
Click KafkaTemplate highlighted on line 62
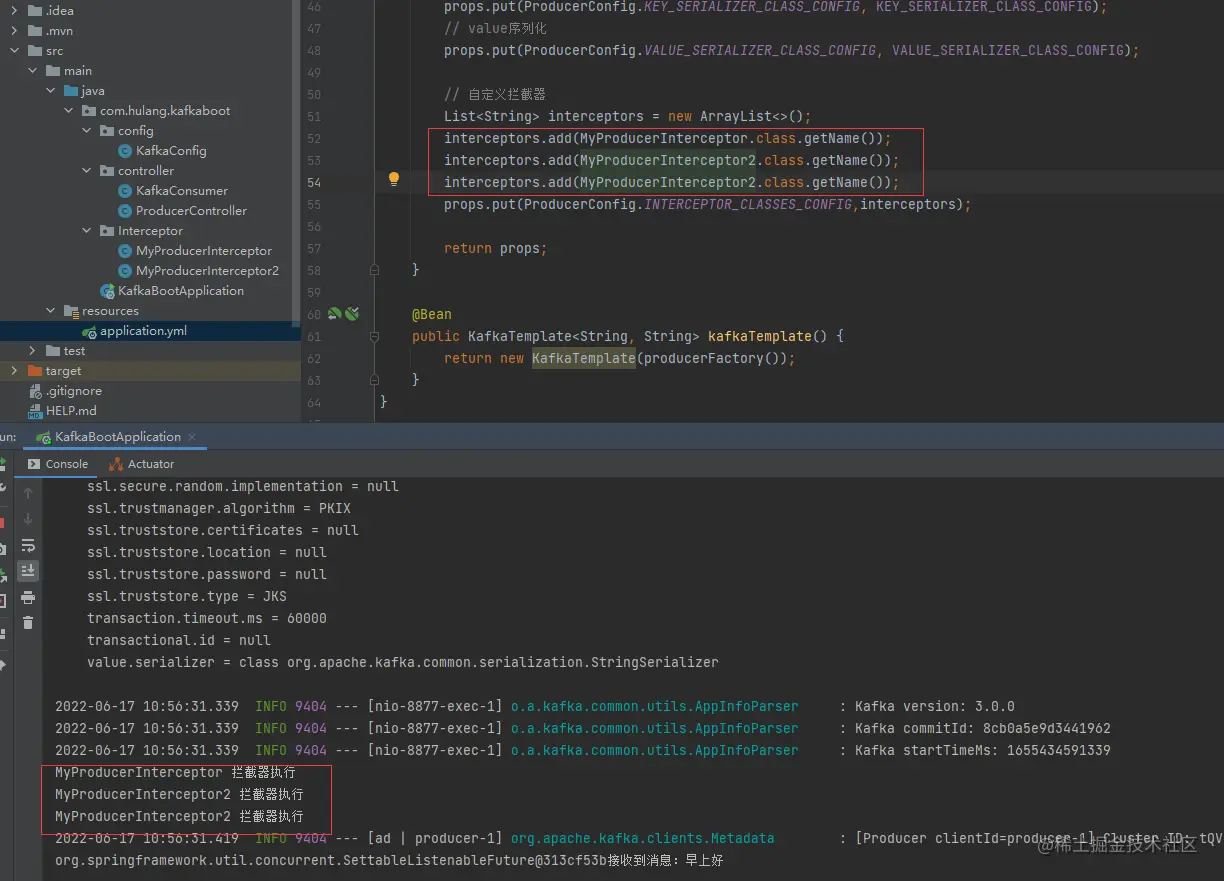(x=584, y=358)
